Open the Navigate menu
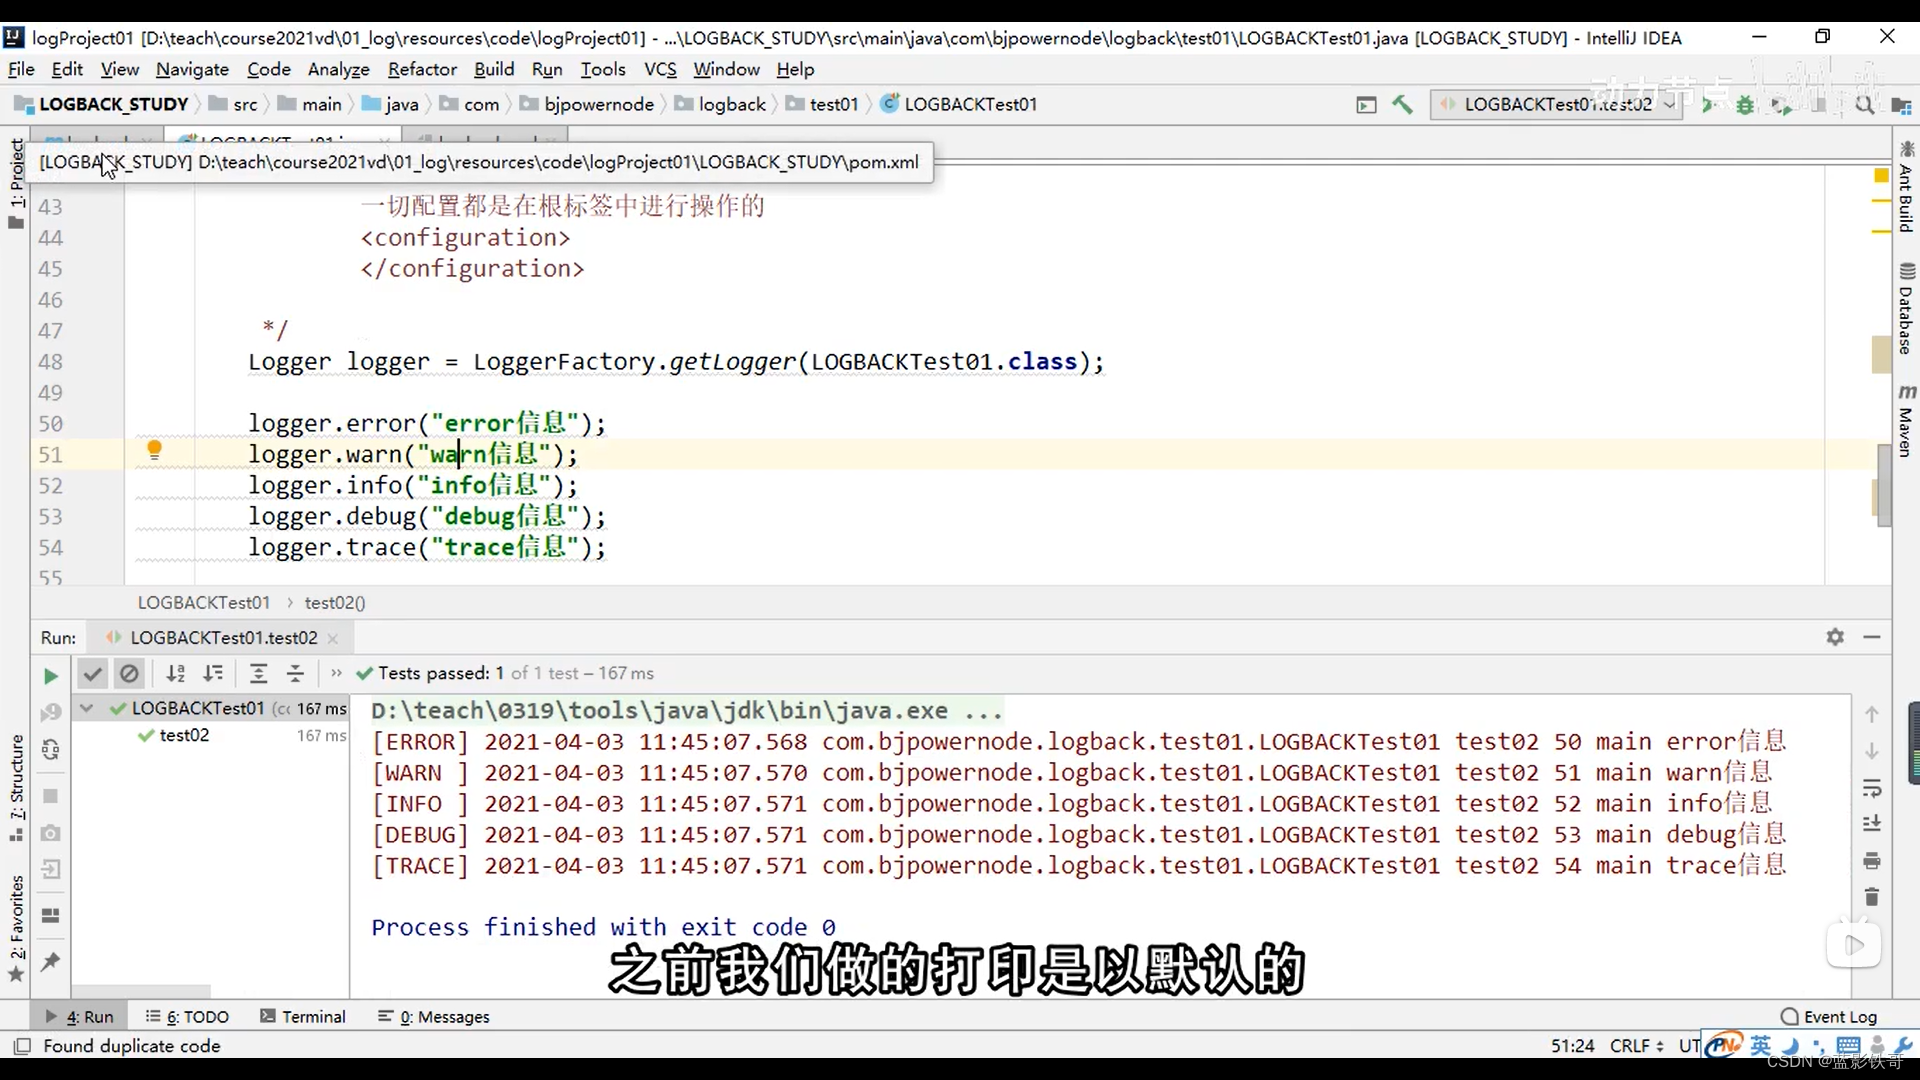The height and width of the screenshot is (1080, 1920). point(192,69)
